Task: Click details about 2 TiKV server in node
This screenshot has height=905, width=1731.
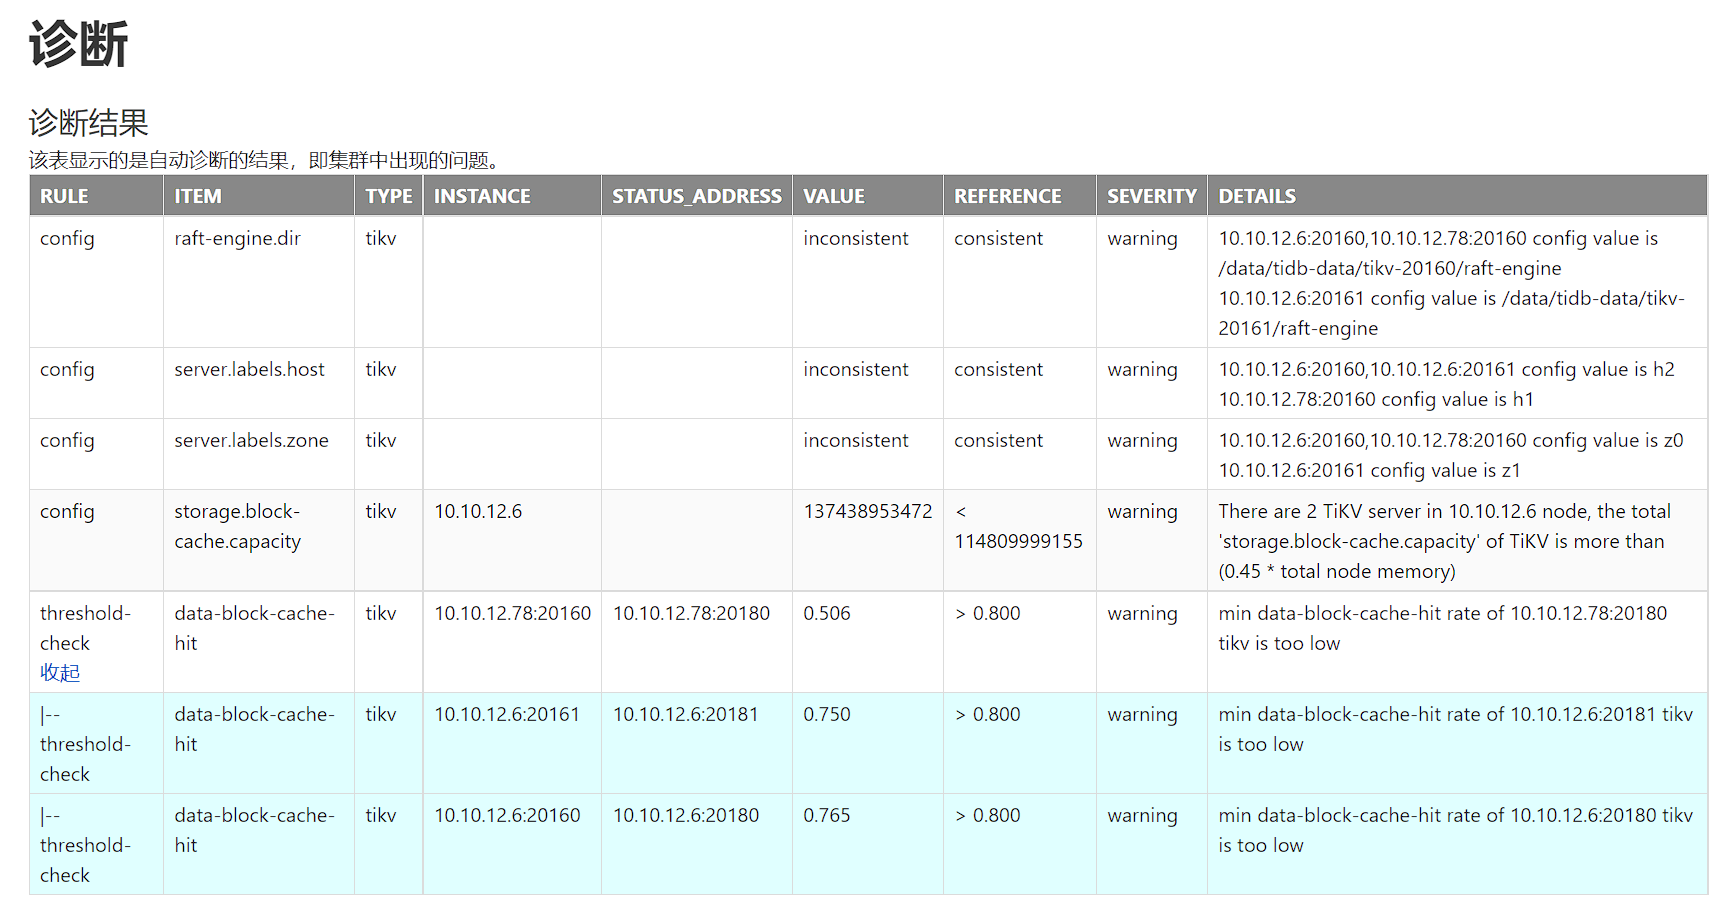Action: tap(1445, 541)
